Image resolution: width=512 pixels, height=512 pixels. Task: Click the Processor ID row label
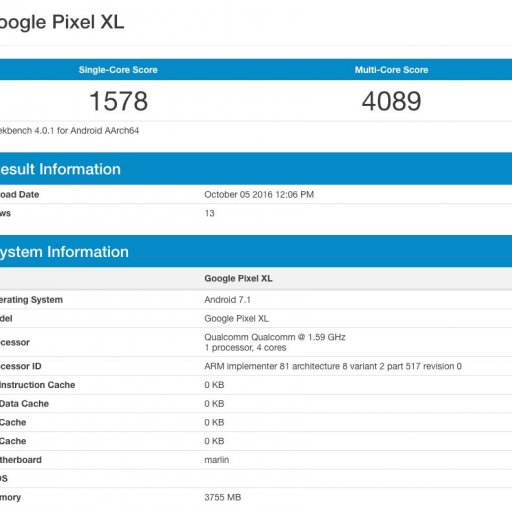(x=21, y=366)
